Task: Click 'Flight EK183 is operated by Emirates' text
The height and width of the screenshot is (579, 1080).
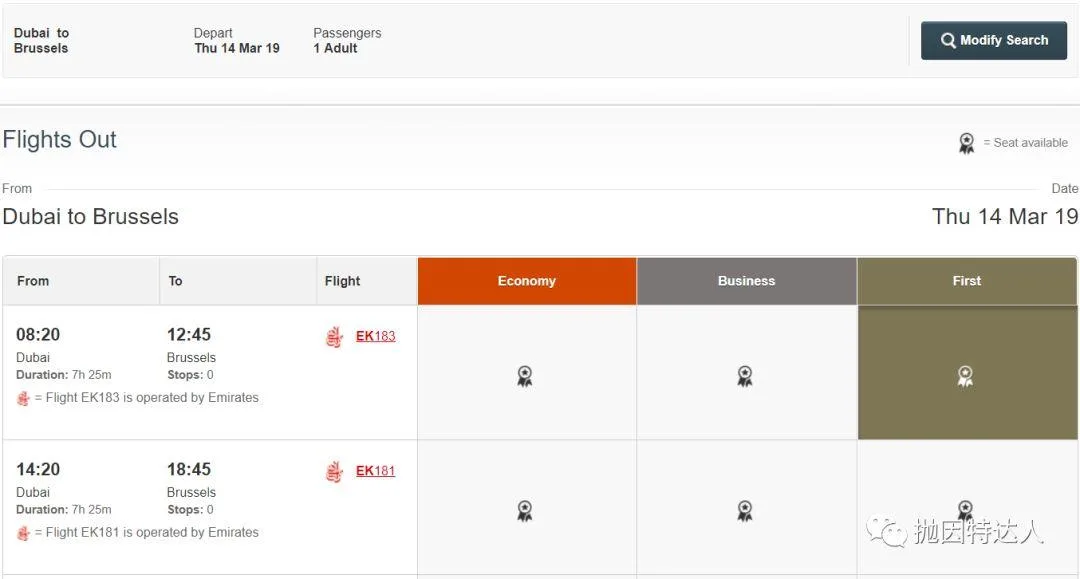Action: 152,397
